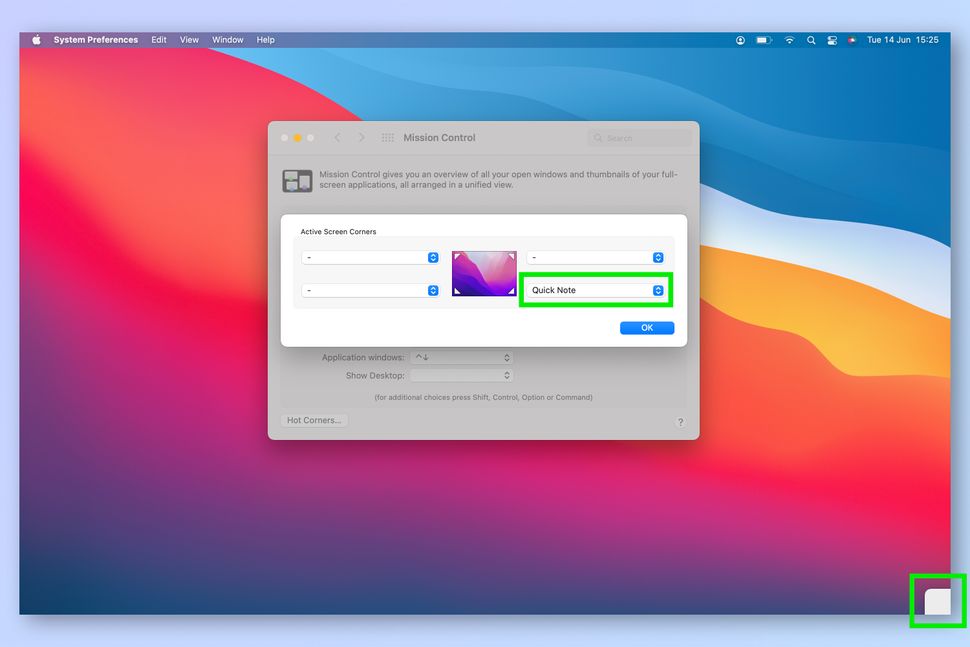Click the Quick Note indicator at screen corner
This screenshot has width=970, height=647.
click(x=936, y=601)
